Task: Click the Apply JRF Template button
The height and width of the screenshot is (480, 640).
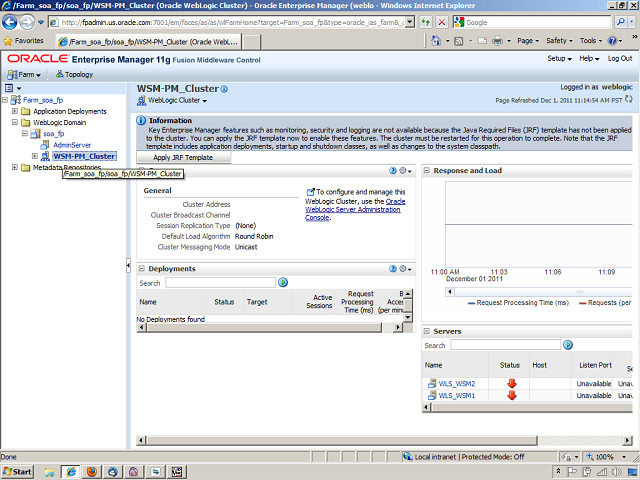Action: click(x=183, y=157)
